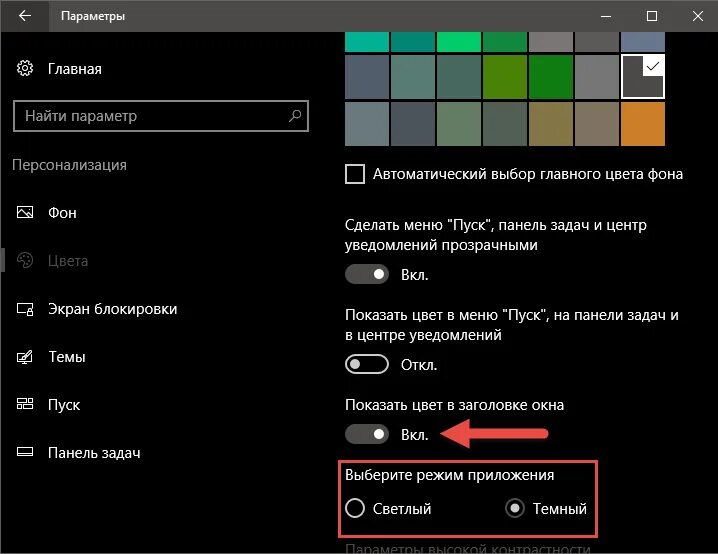Click the Найти параметр search field

[150, 116]
